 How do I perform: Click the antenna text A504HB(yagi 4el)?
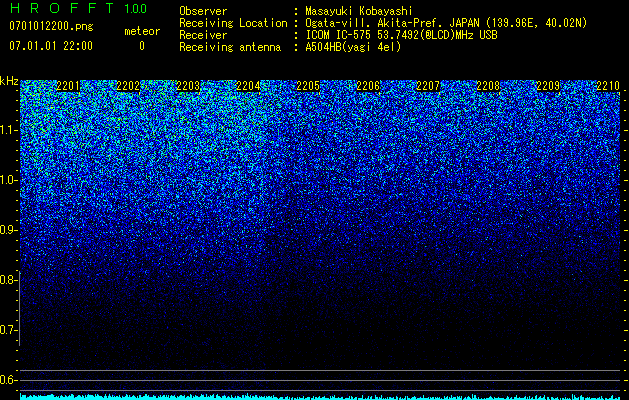[x=353, y=47]
